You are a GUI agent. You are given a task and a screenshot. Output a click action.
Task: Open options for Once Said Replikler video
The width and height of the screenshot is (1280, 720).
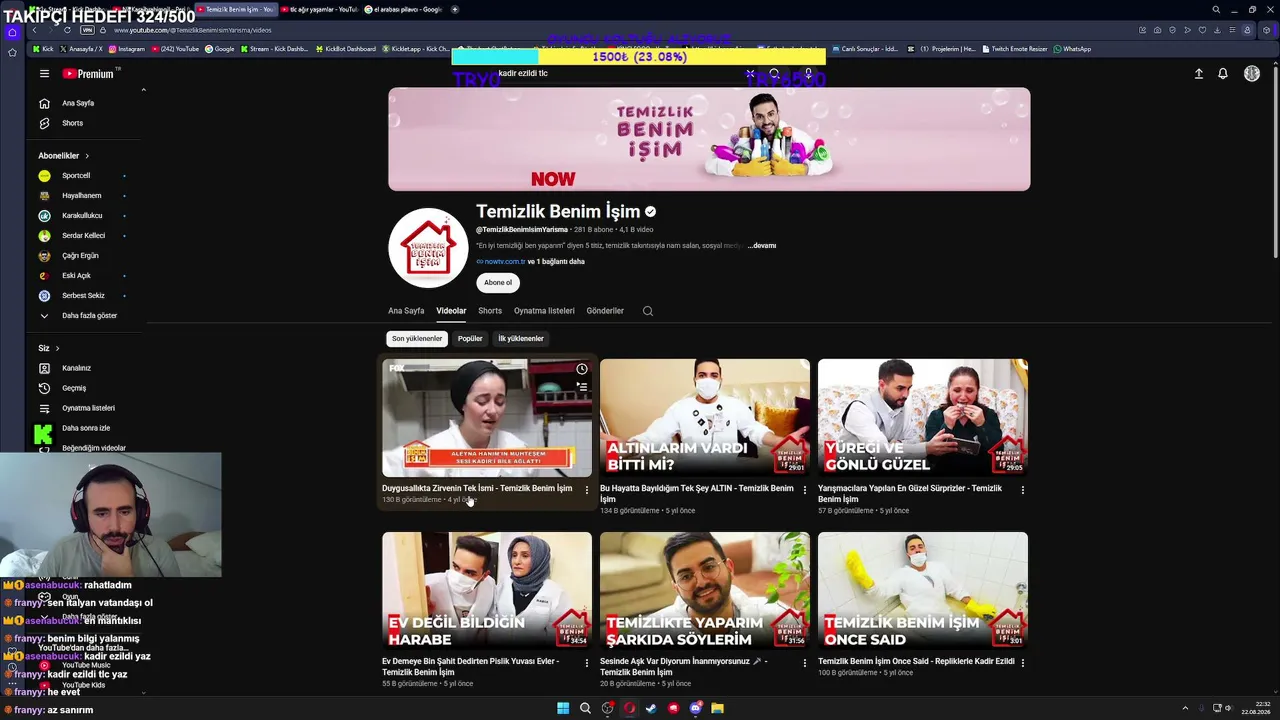coord(1022,662)
